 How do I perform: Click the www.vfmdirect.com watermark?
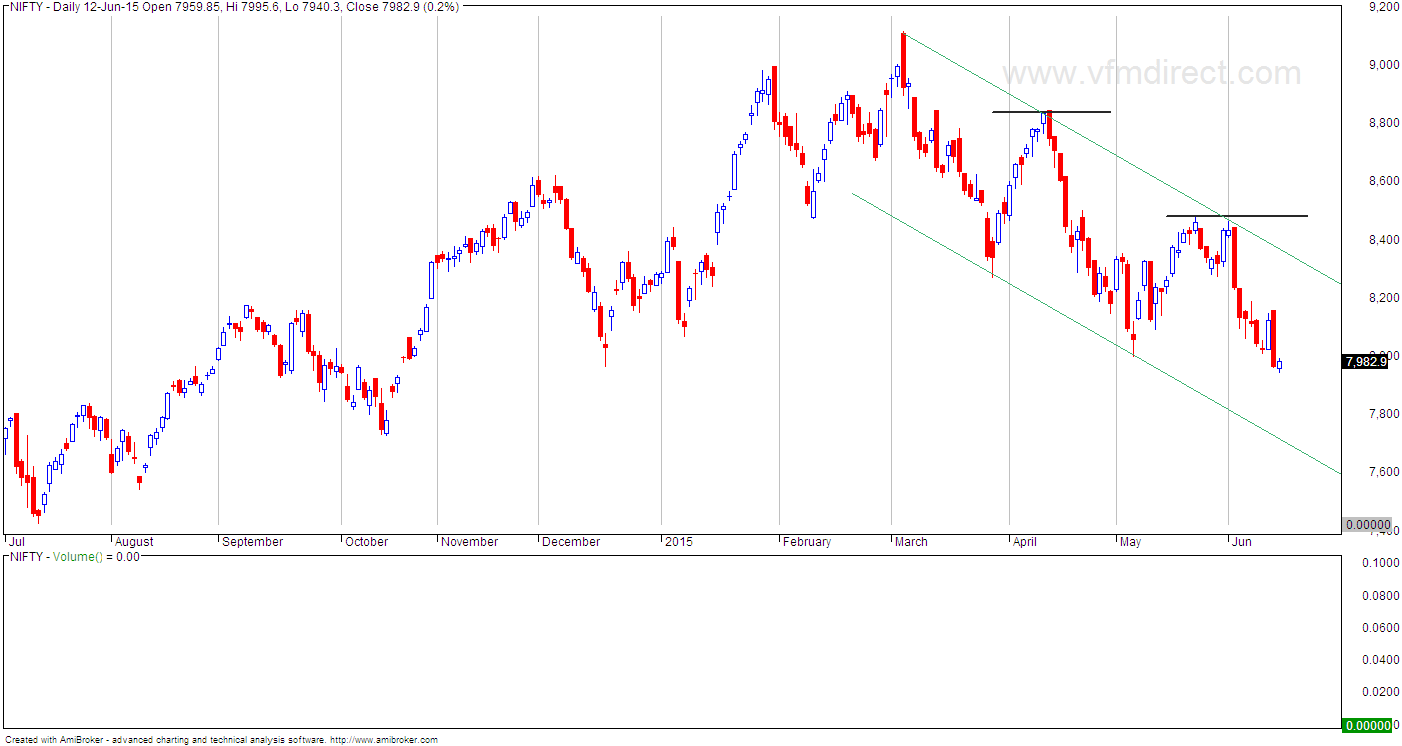pos(1148,72)
